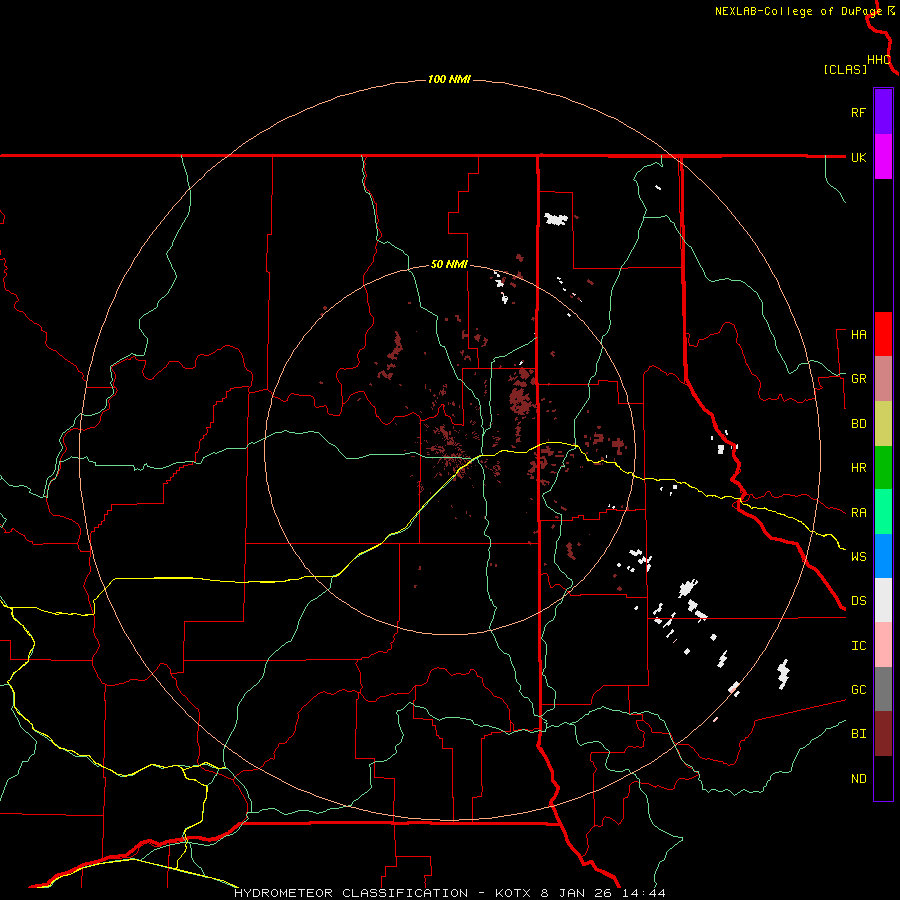
Task: Select the "WS" legend label
Action: (858, 557)
